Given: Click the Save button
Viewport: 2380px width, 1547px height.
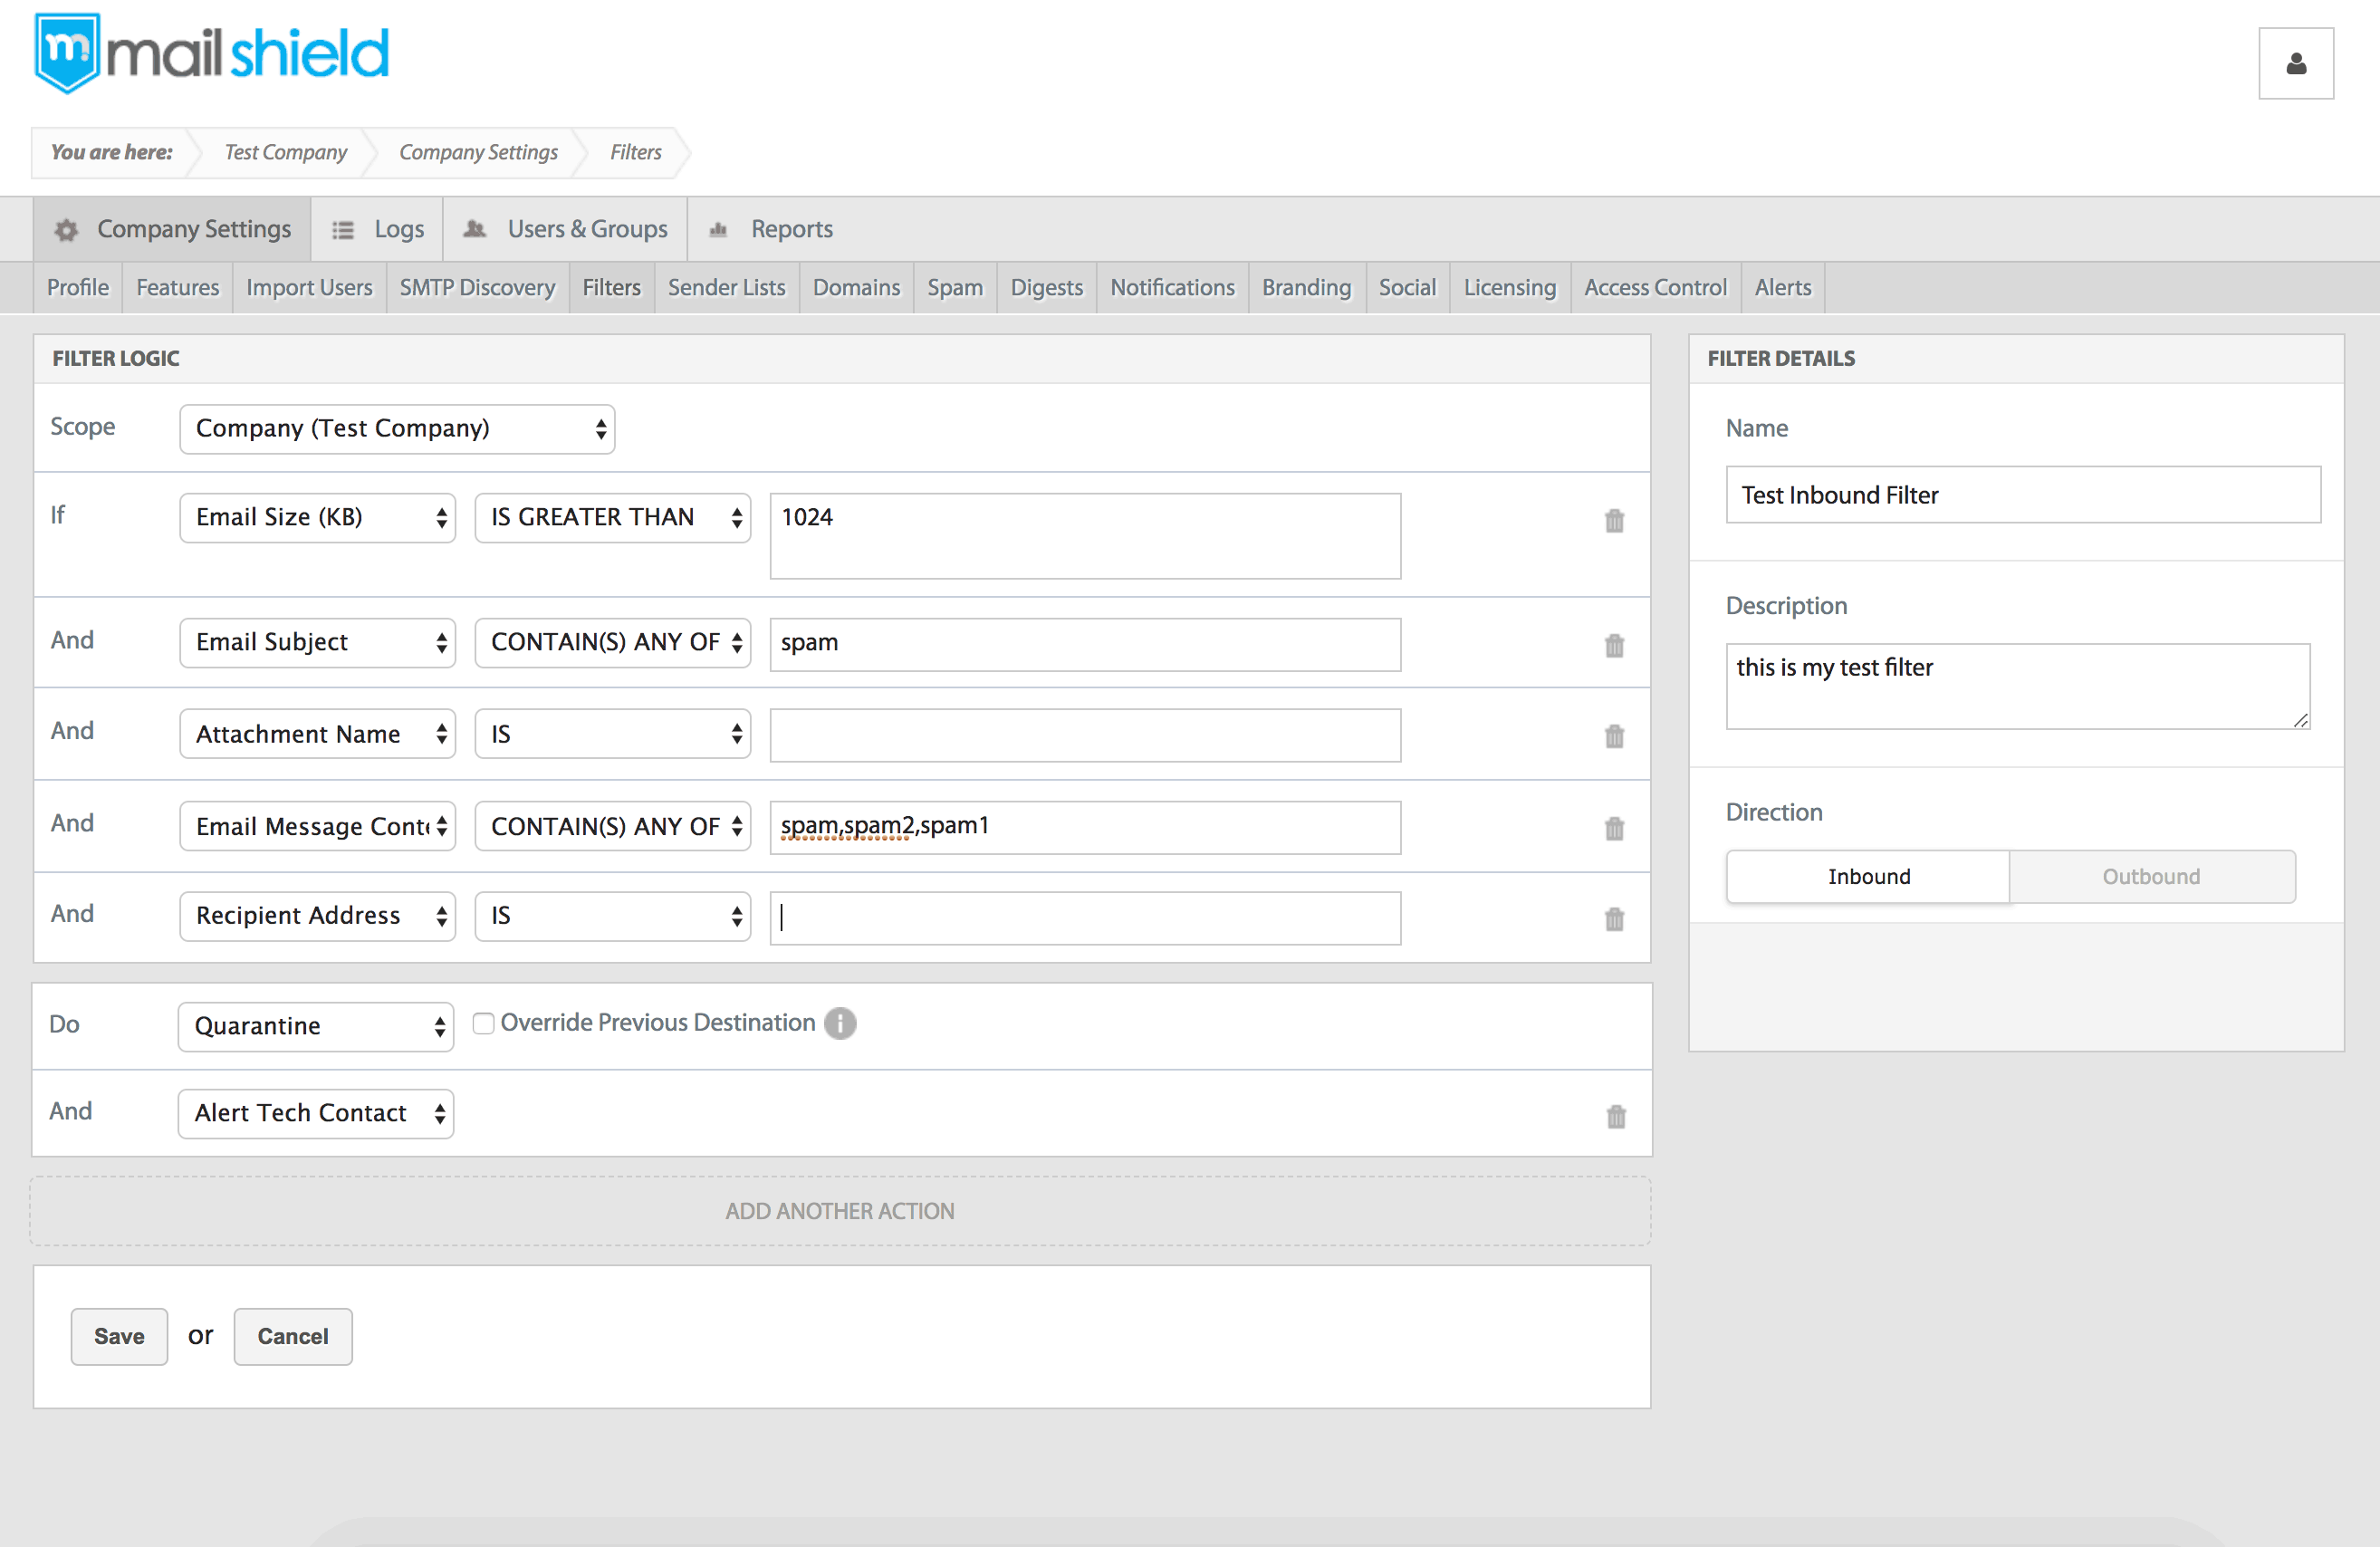Looking at the screenshot, I should click(119, 1336).
